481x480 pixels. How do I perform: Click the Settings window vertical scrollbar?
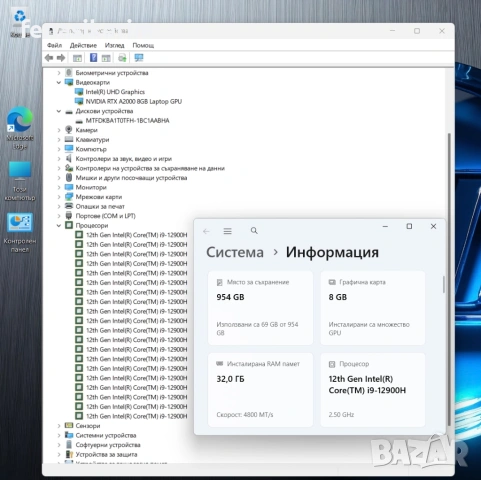[x=444, y=285]
